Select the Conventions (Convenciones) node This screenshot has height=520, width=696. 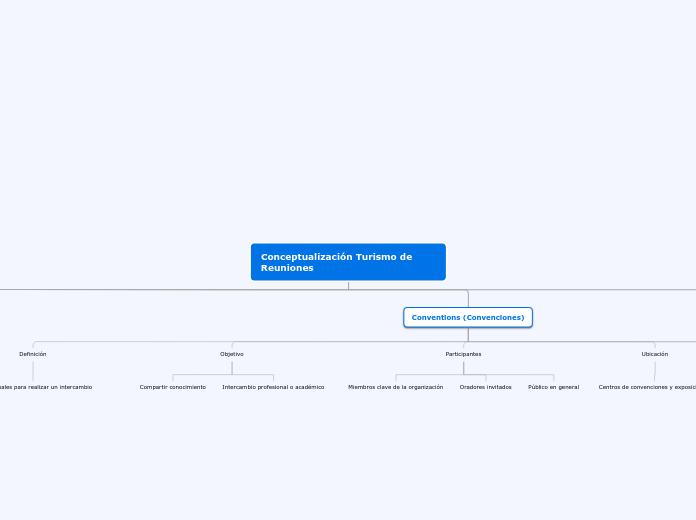(468, 318)
